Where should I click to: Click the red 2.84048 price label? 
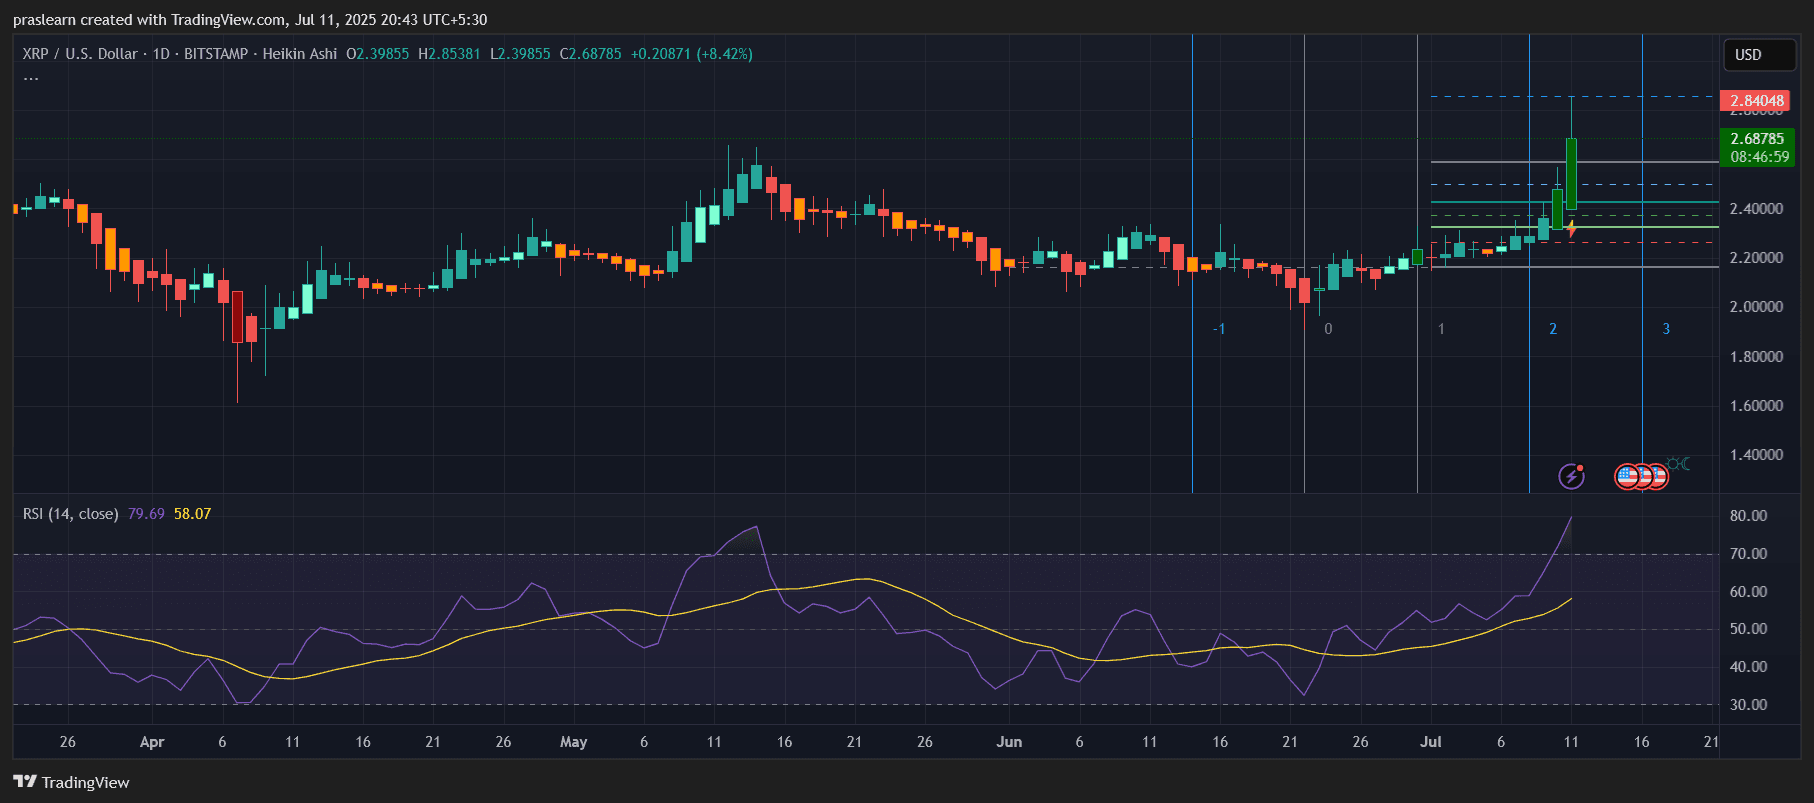pos(1756,101)
